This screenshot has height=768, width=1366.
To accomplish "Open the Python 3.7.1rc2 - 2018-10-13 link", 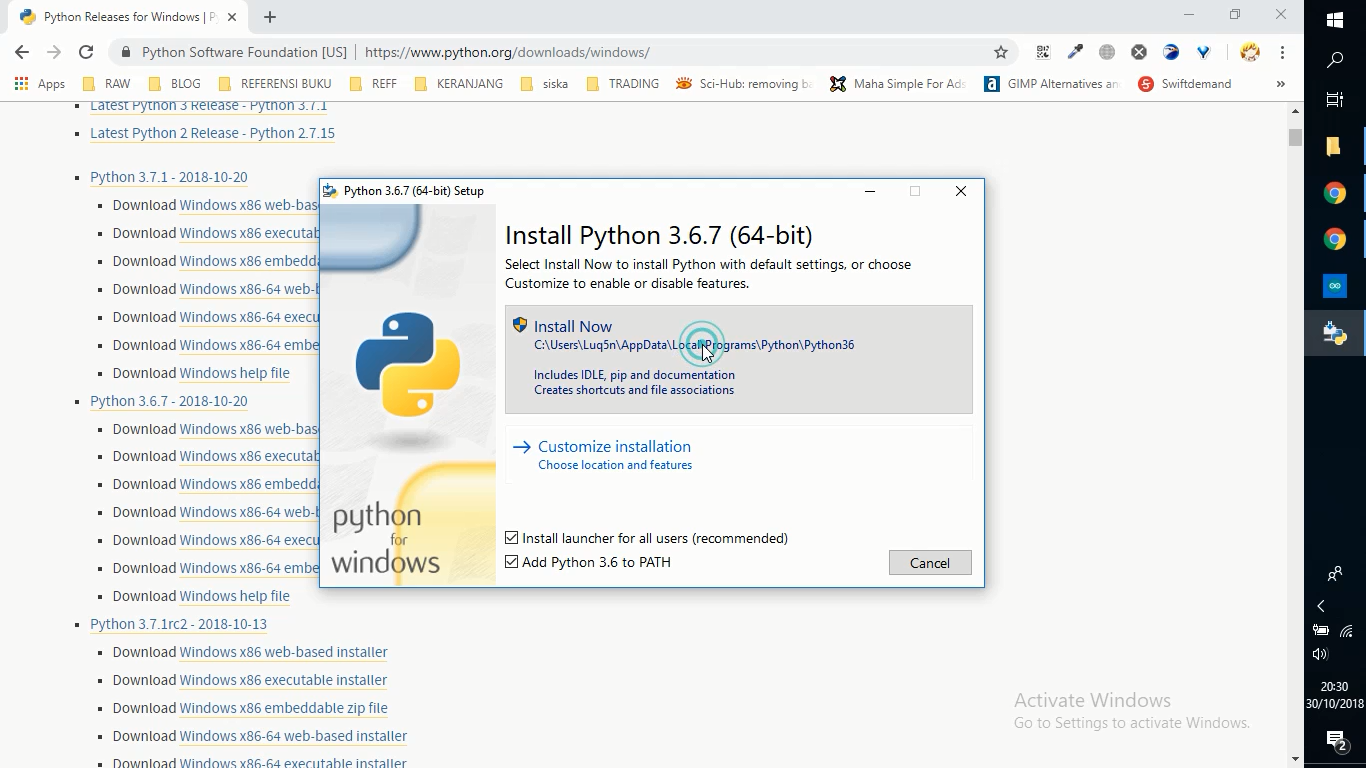I will (178, 624).
